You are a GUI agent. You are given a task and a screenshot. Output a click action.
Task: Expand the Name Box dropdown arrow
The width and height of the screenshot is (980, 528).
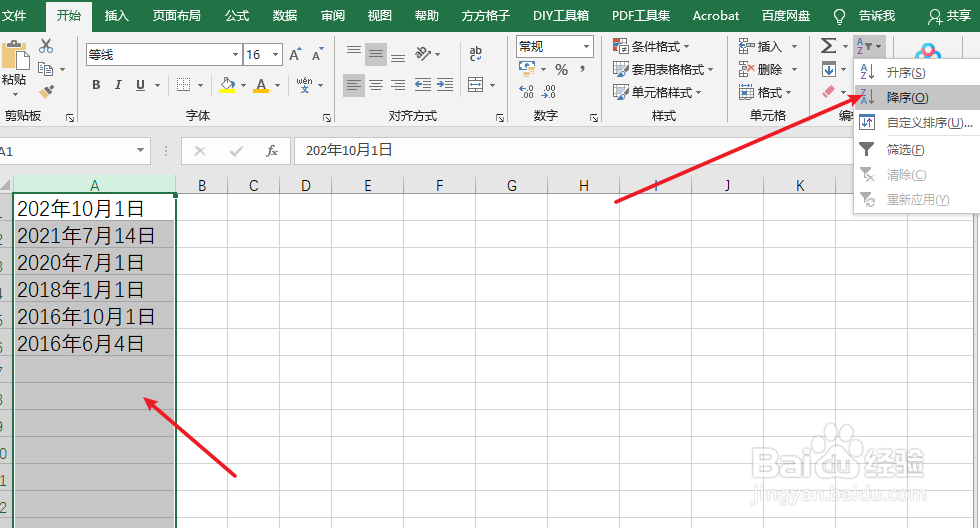pyautogui.click(x=141, y=151)
